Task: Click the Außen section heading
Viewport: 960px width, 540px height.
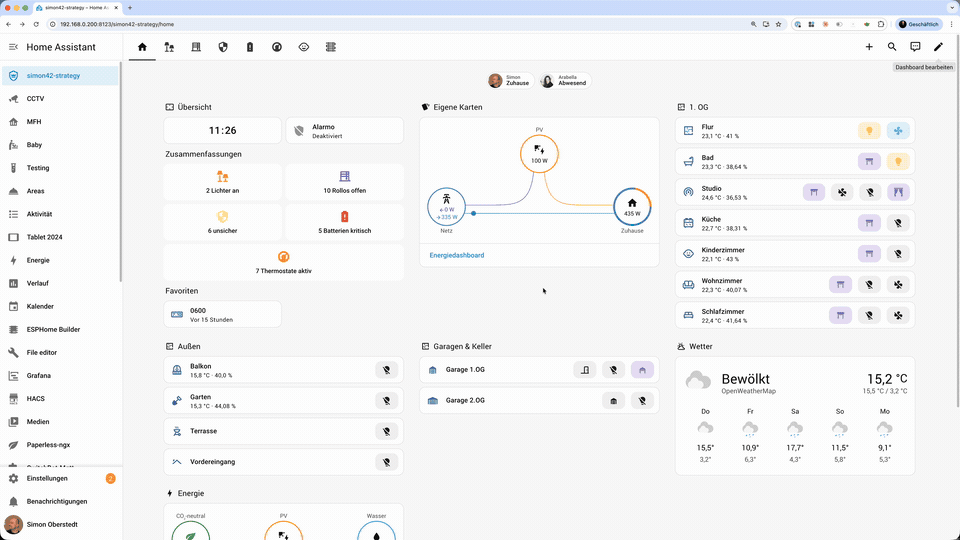Action: tap(189, 347)
